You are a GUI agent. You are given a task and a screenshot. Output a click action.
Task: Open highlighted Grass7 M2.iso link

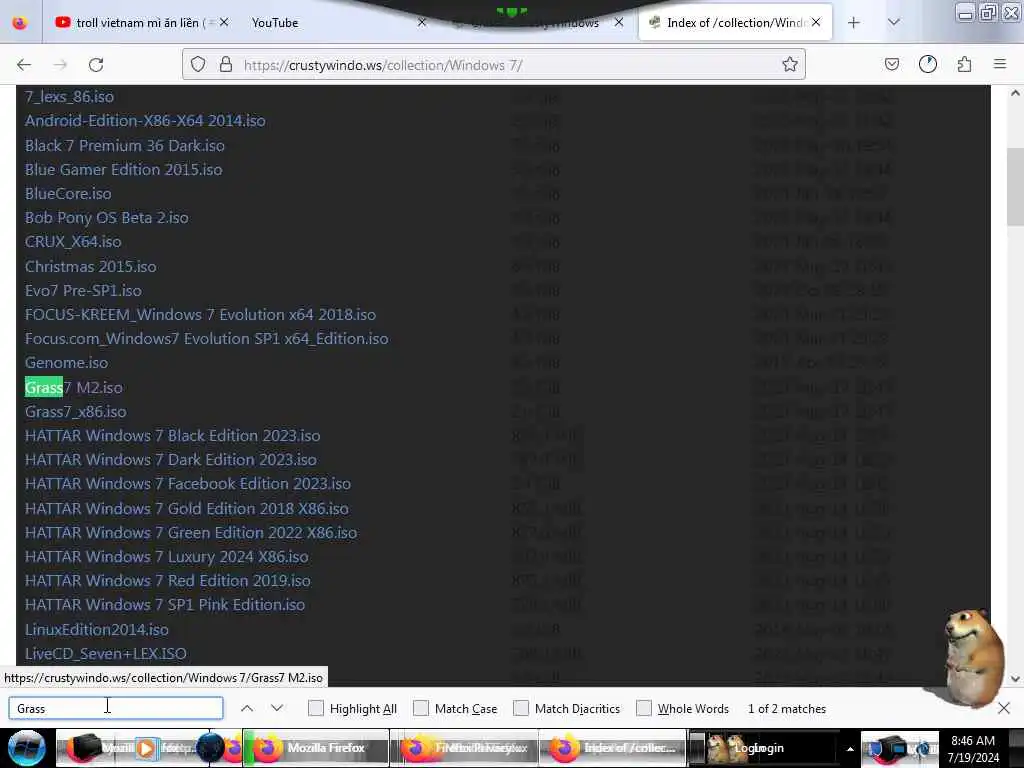(x=74, y=388)
